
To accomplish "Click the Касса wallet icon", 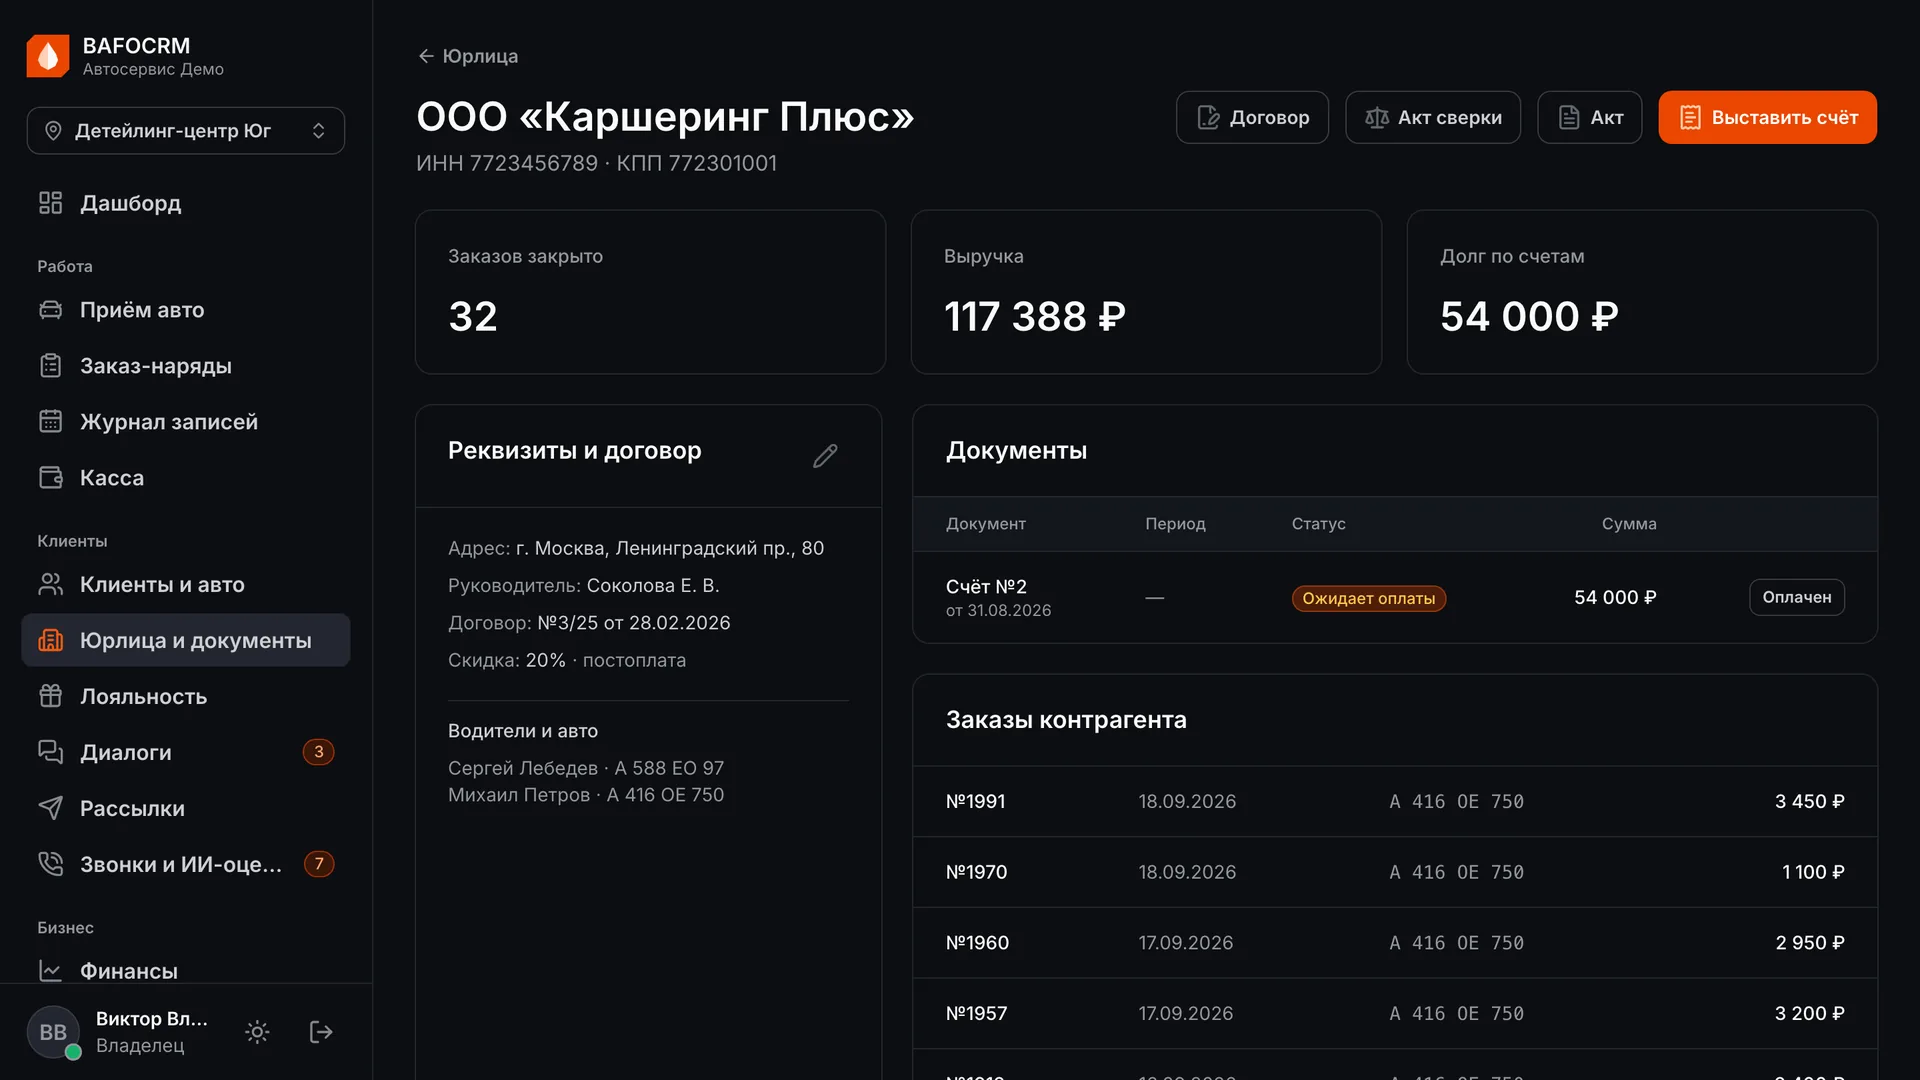I will (x=51, y=478).
